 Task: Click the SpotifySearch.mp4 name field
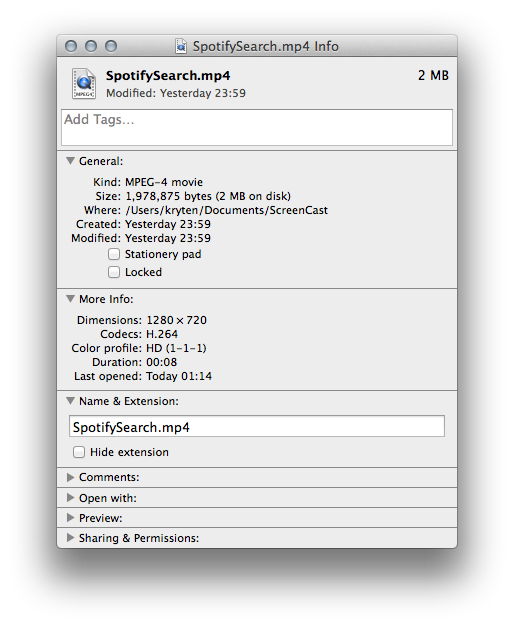257,426
